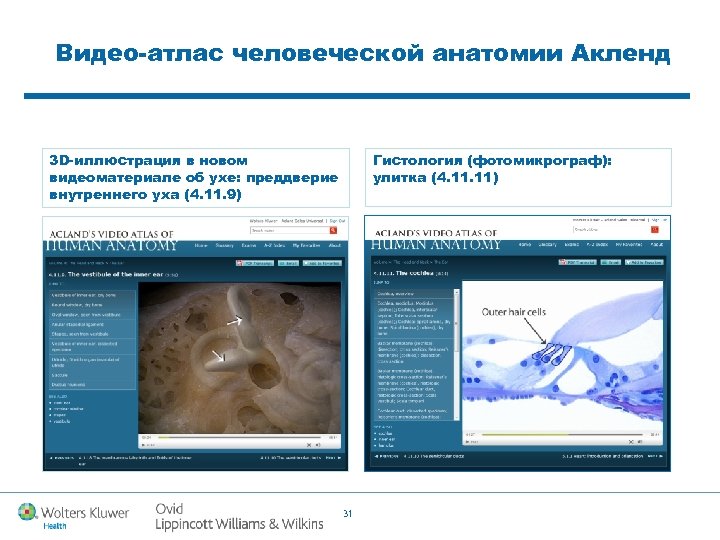Open A-Z Index in the vestibule screenshot navigation
720x540 pixels.
[x=274, y=246]
